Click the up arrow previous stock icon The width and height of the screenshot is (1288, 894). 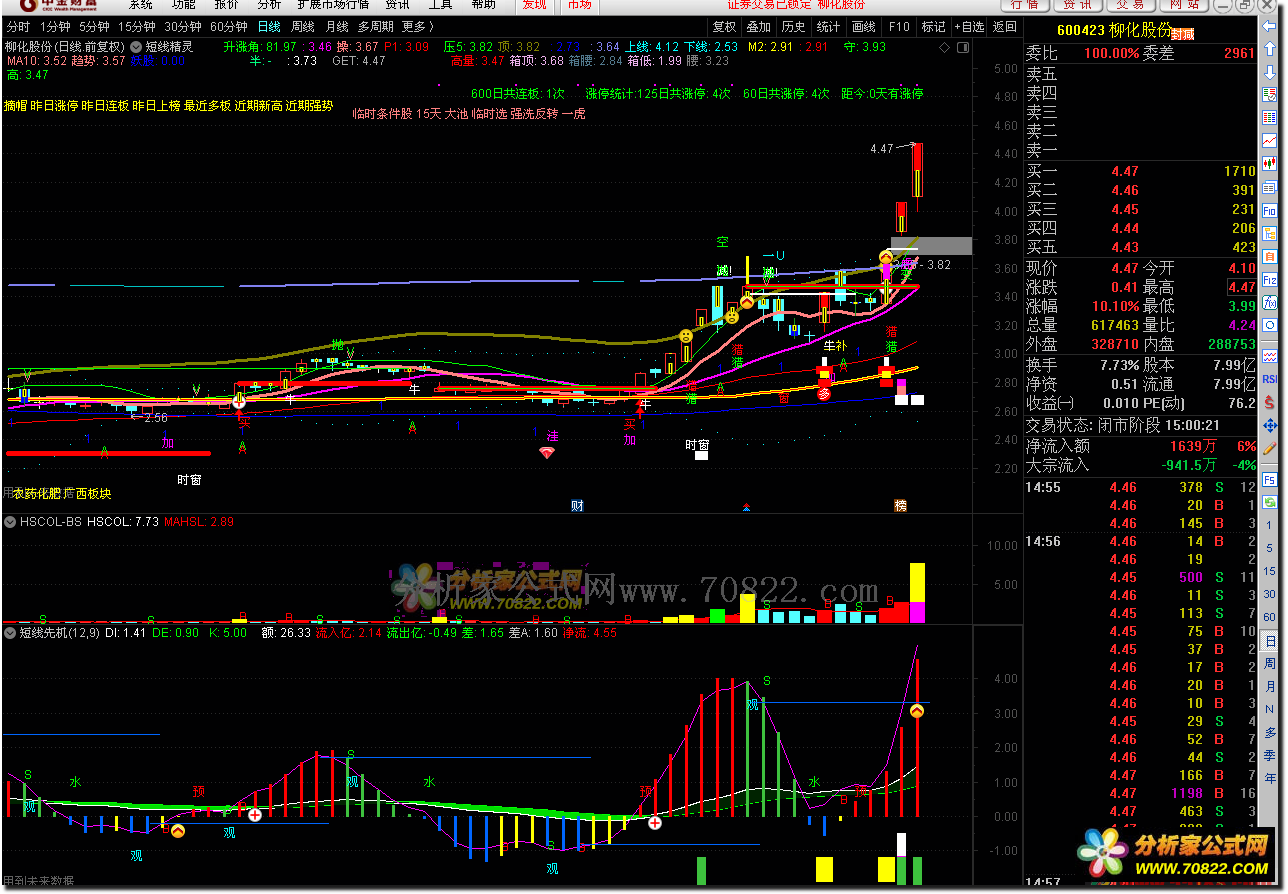[1269, 48]
